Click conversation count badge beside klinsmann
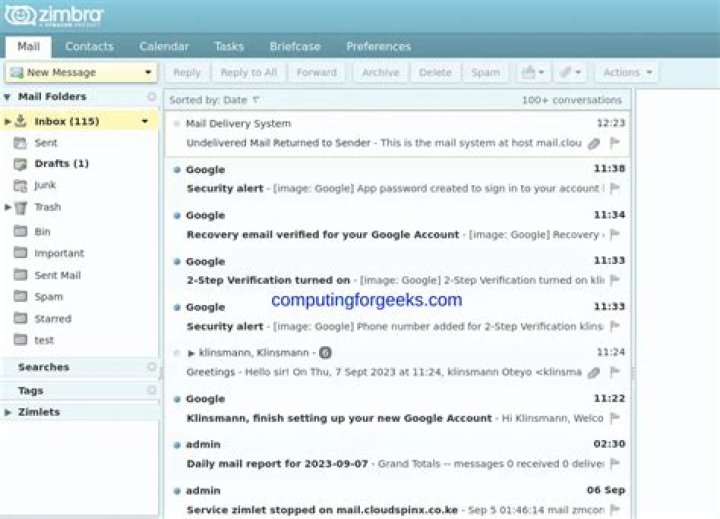This screenshot has width=720, height=519. point(325,353)
